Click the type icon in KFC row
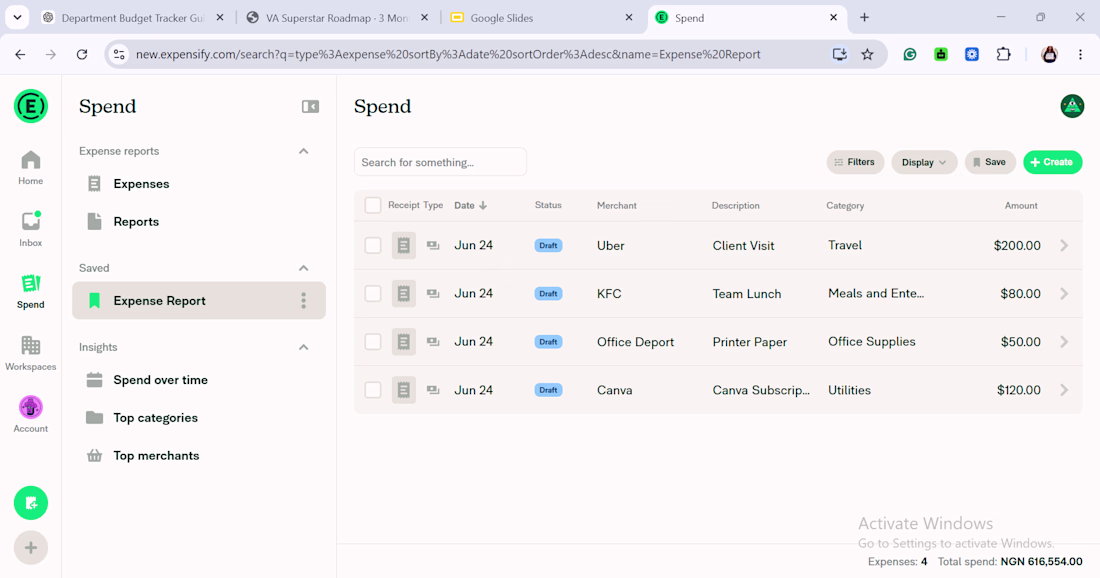Viewport: 1100px width, 578px height. 433,294
